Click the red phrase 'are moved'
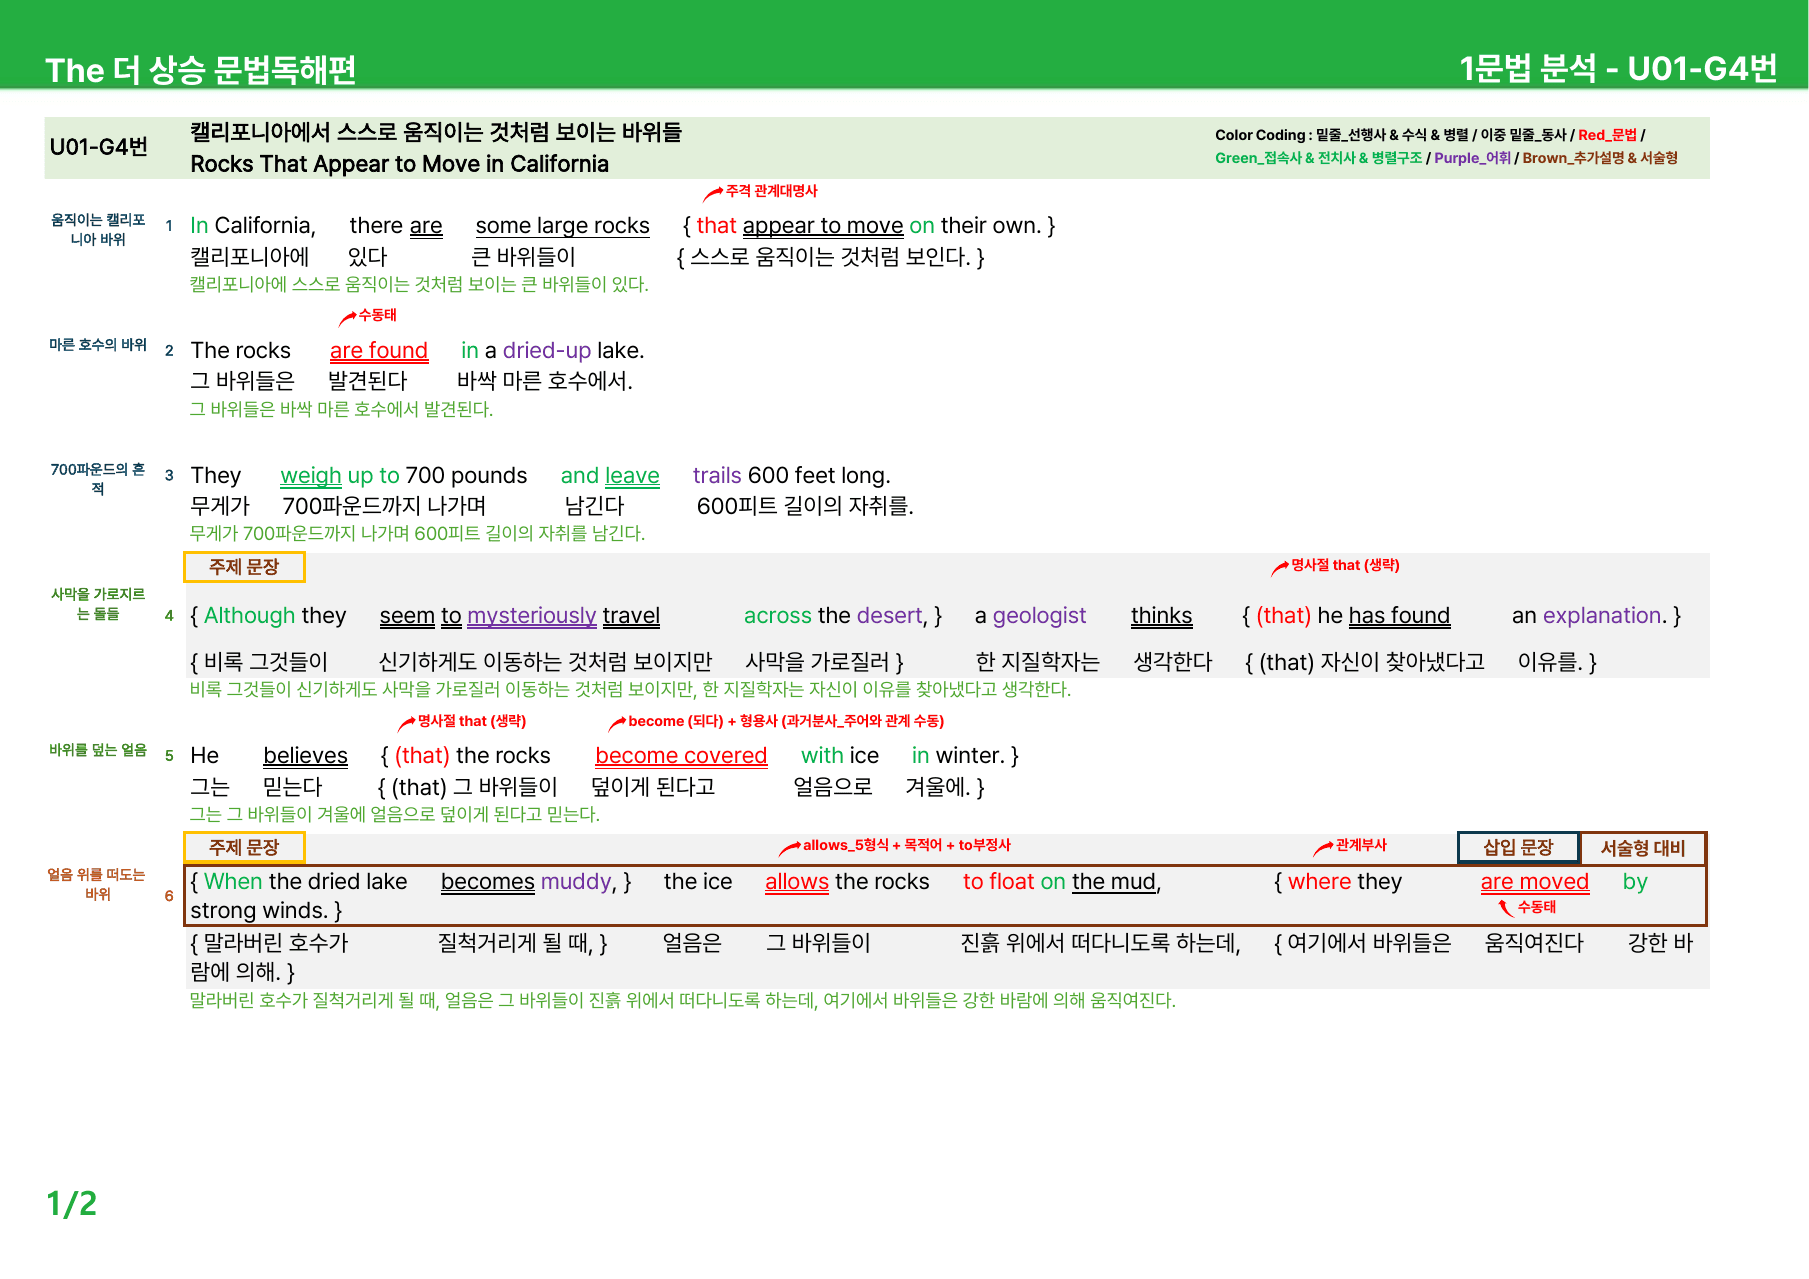 point(1534,882)
